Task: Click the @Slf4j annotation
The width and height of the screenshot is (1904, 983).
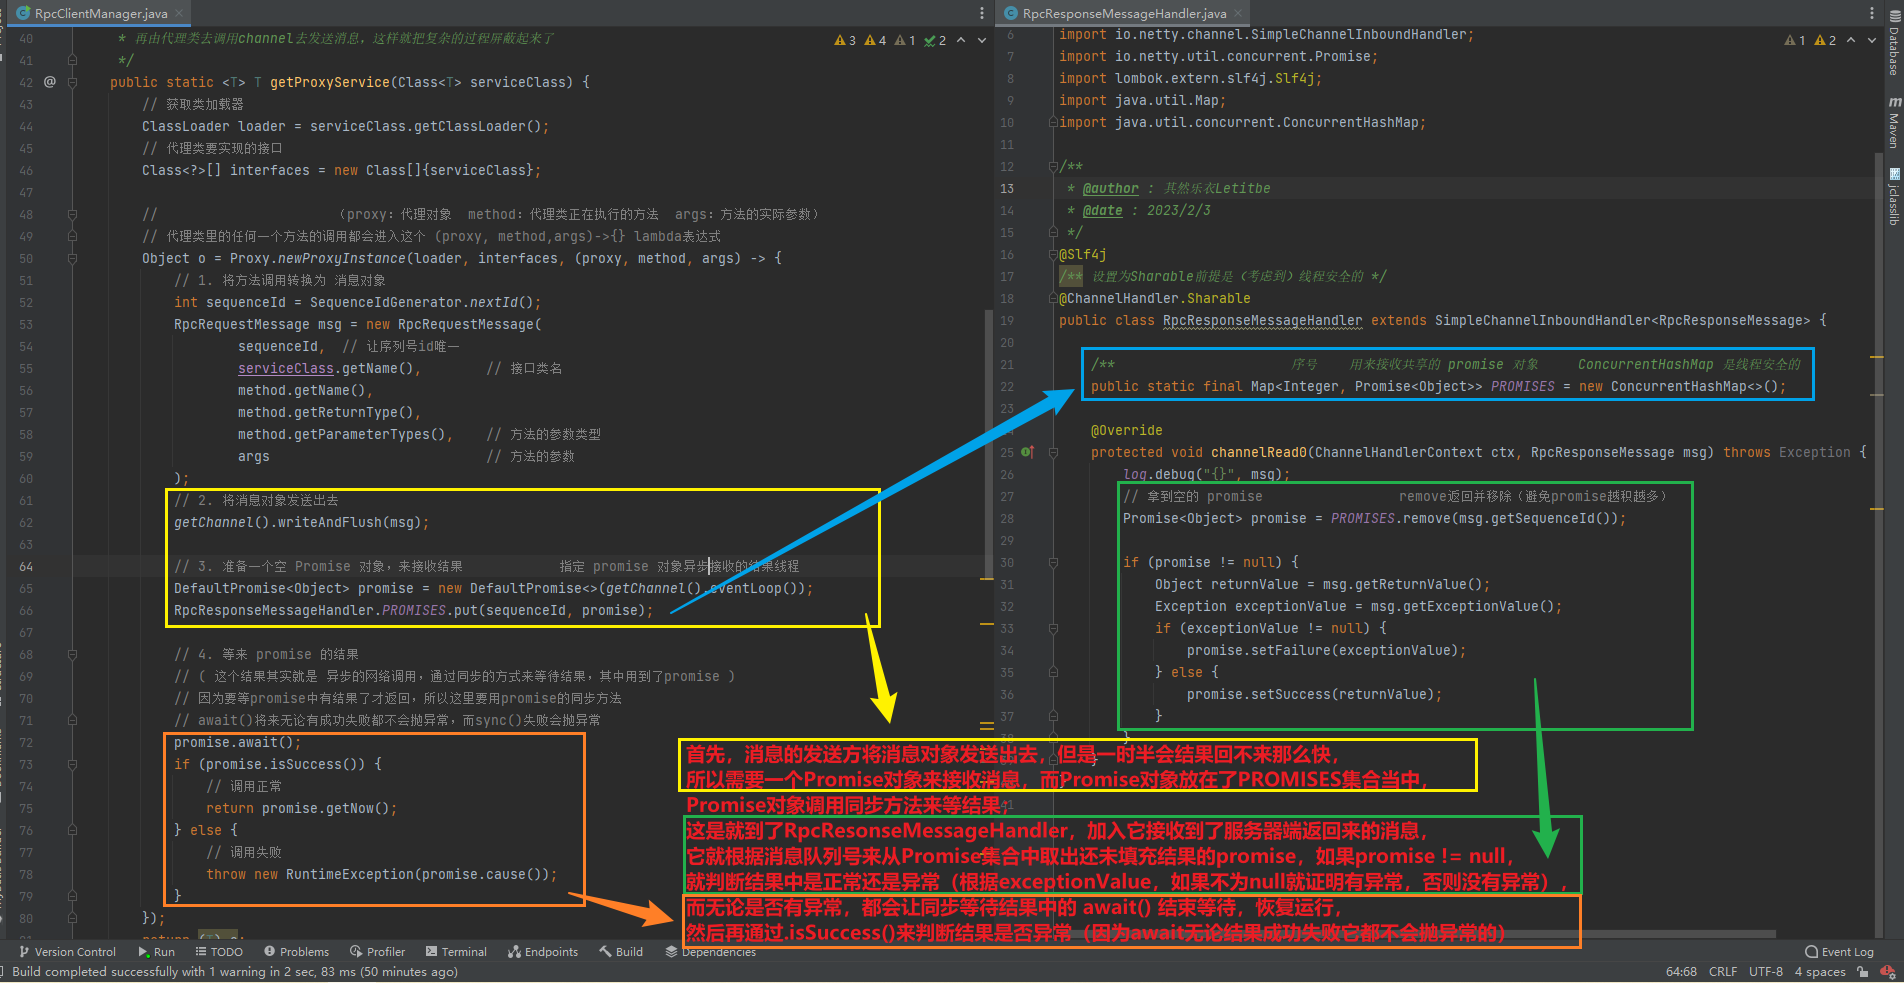Action: coord(1083,254)
